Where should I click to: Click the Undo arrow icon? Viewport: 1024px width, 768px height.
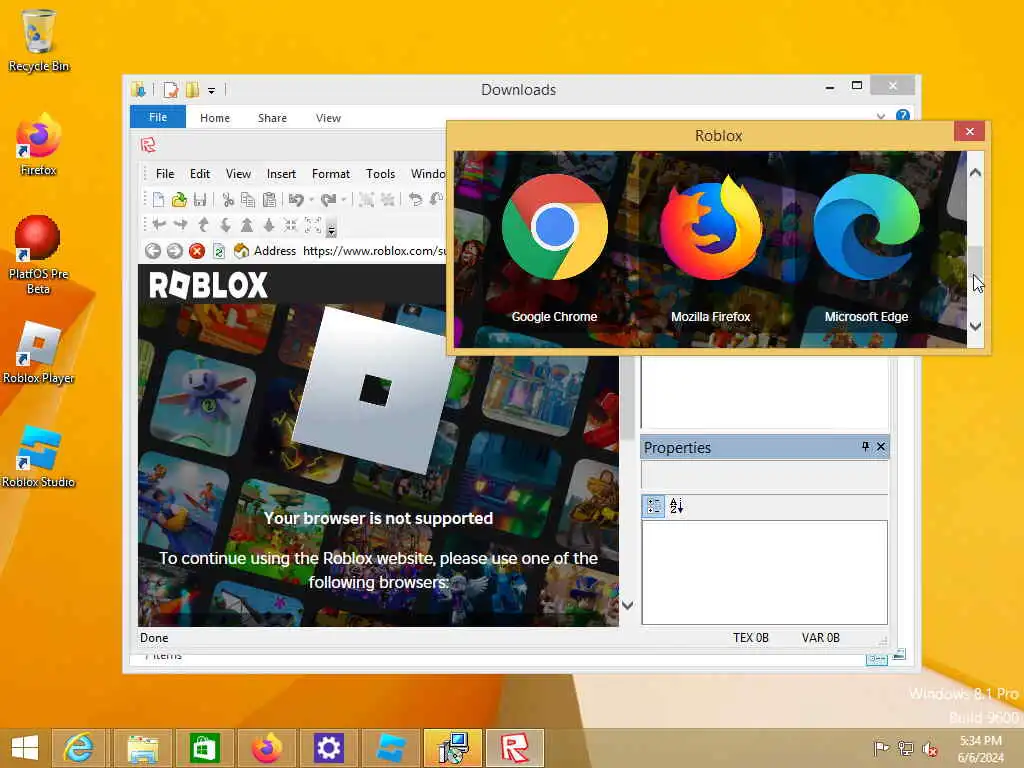click(x=296, y=200)
